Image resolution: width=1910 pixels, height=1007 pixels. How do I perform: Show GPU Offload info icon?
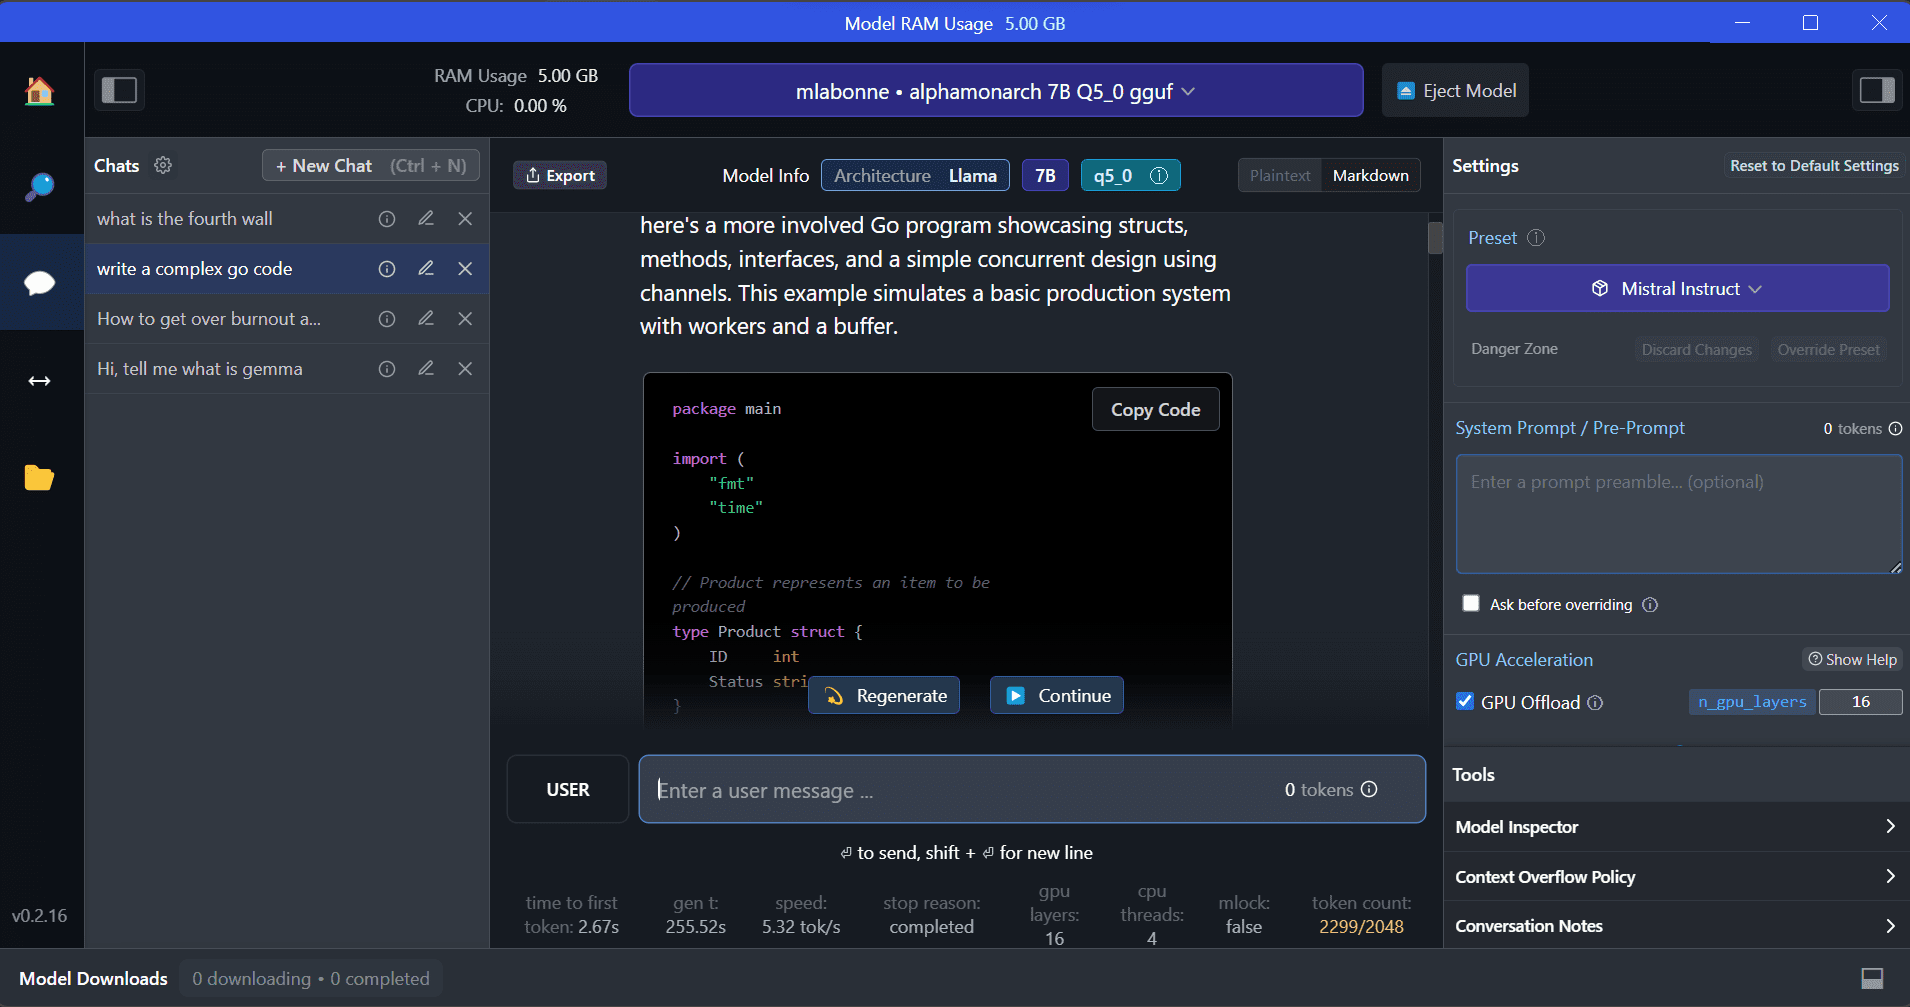coord(1595,702)
